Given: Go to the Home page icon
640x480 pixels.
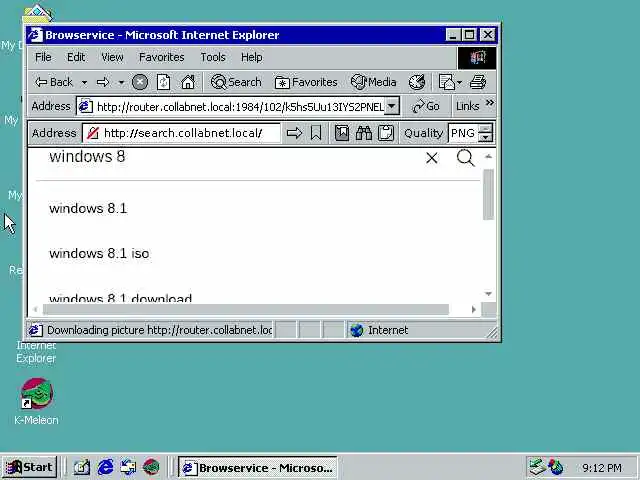Looking at the screenshot, I should 188,82.
